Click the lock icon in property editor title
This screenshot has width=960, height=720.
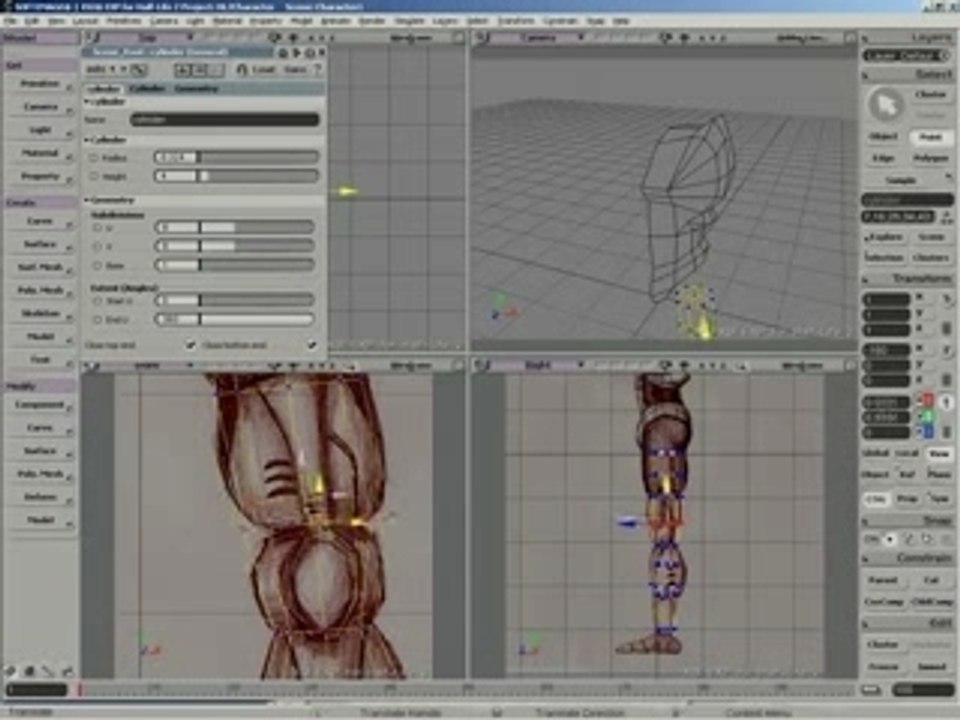282,53
